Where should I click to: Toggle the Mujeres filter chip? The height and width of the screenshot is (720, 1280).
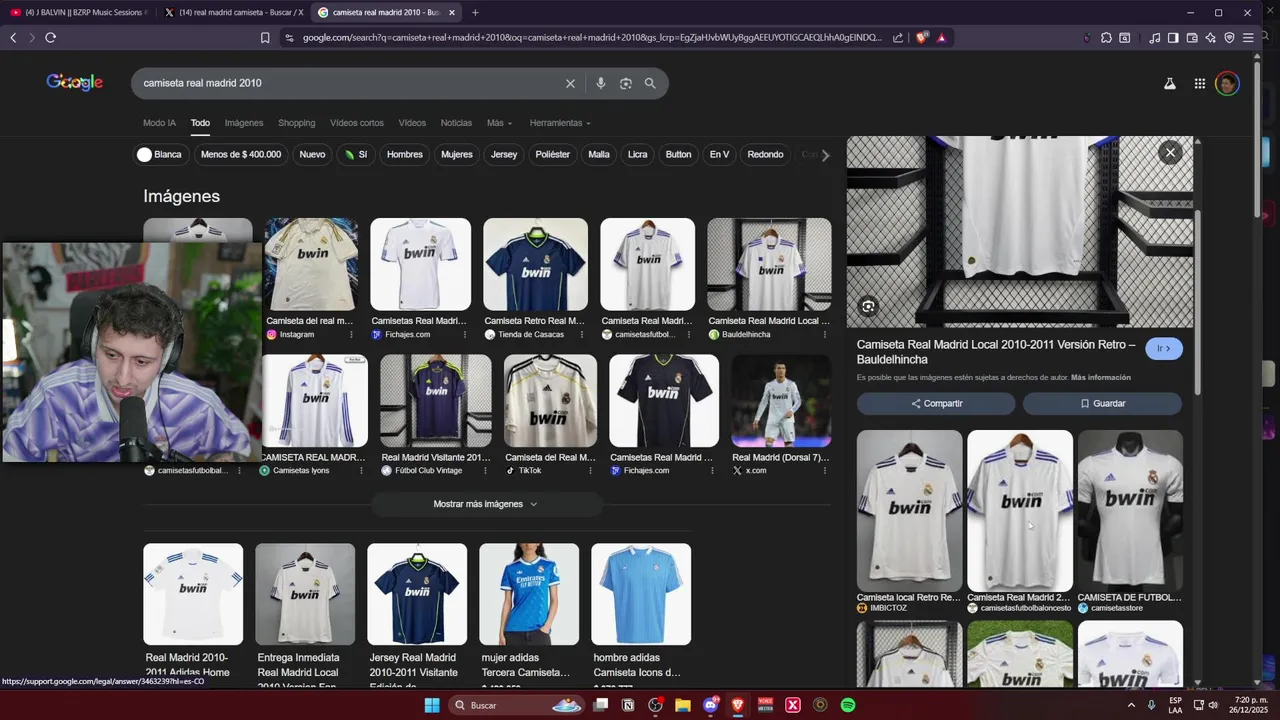pyautogui.click(x=457, y=154)
